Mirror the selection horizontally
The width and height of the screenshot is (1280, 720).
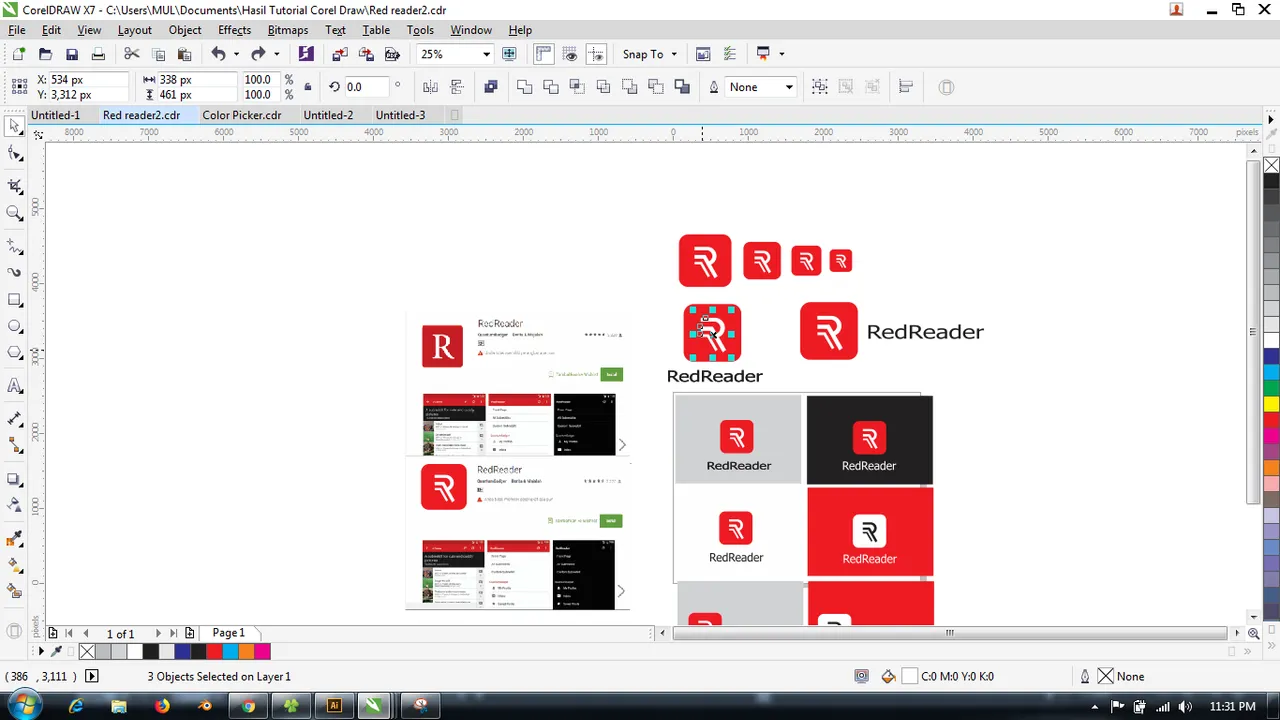tap(431, 87)
